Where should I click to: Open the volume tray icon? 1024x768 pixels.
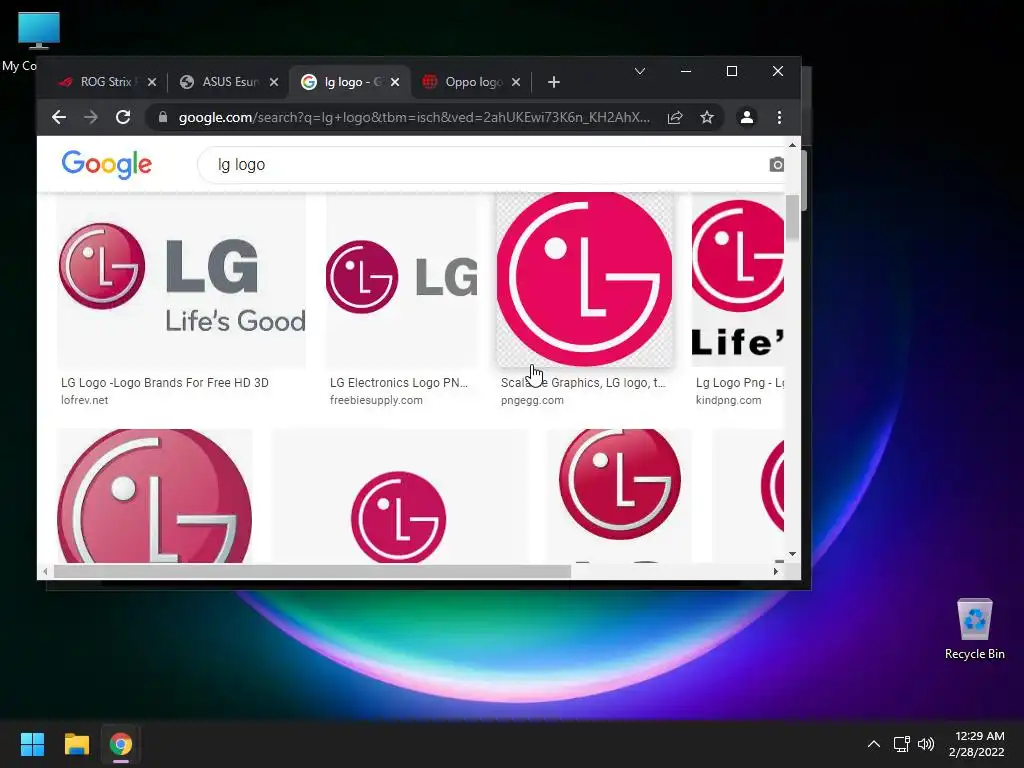coord(926,744)
